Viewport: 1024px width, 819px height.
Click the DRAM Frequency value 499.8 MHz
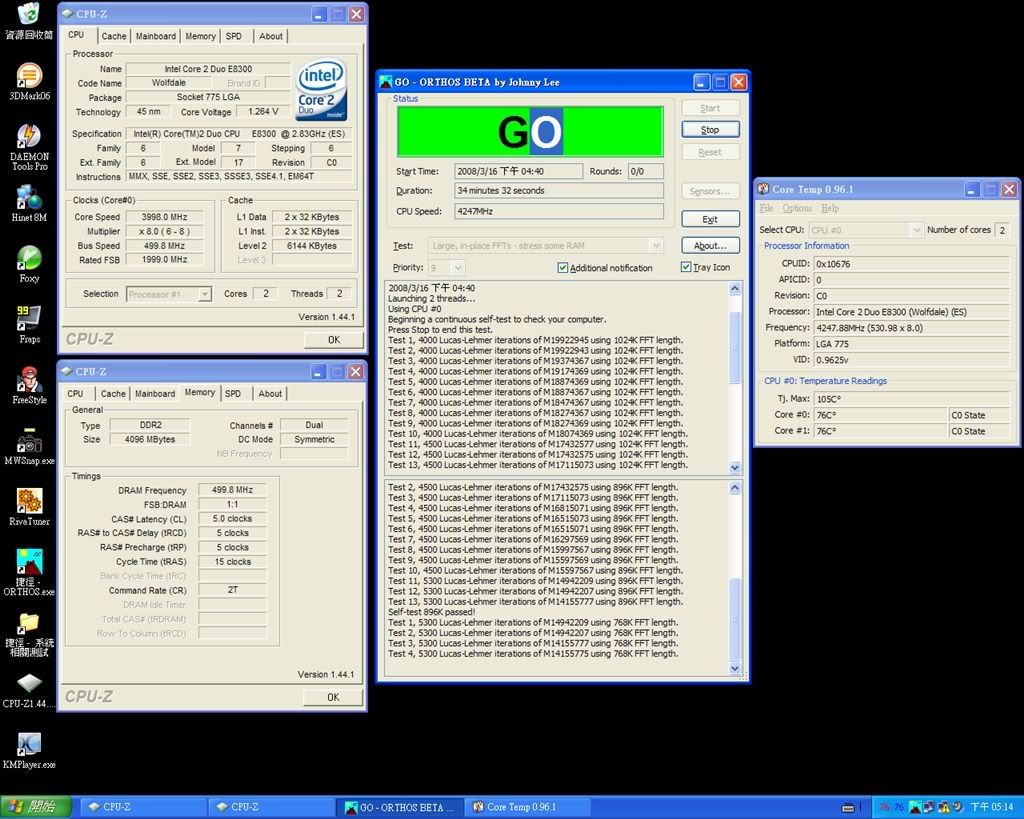(x=232, y=490)
